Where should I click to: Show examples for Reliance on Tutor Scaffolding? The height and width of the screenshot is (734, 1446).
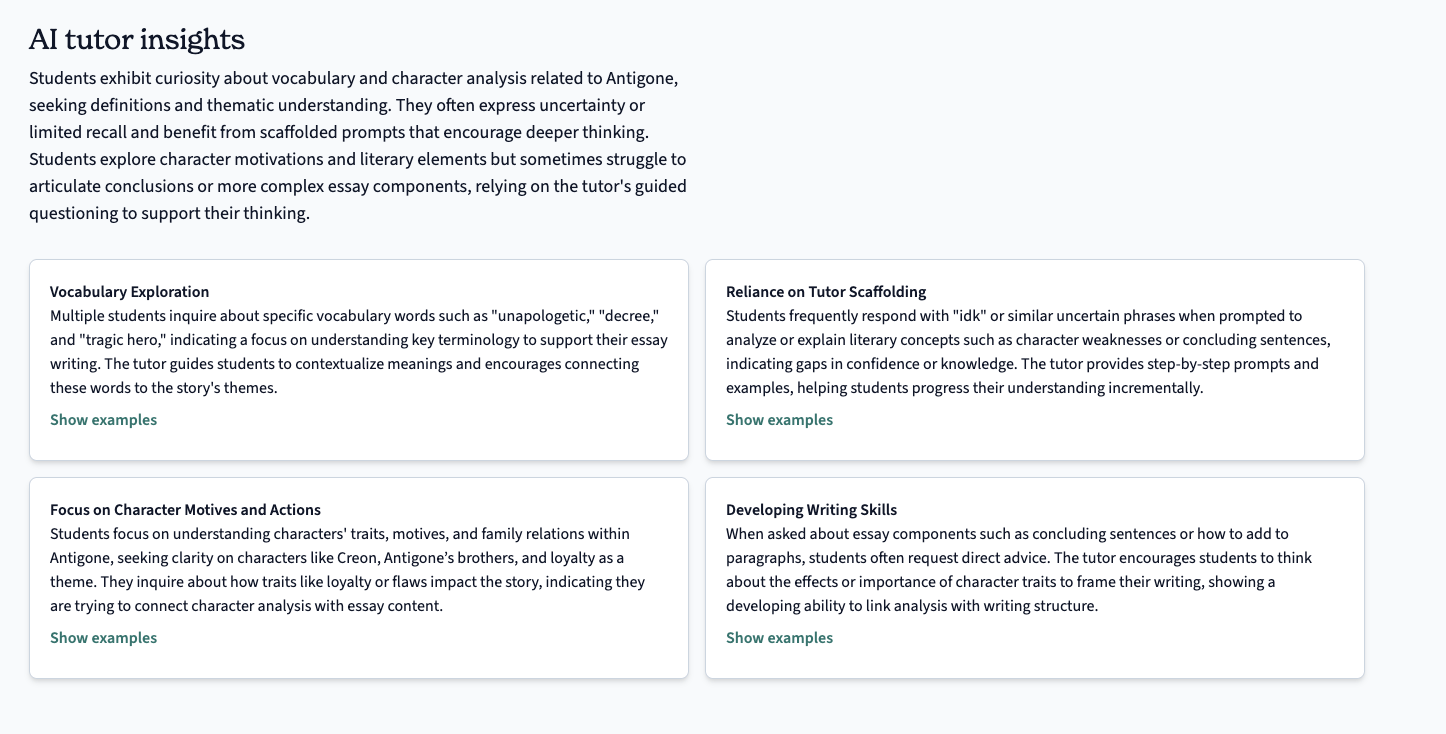779,420
